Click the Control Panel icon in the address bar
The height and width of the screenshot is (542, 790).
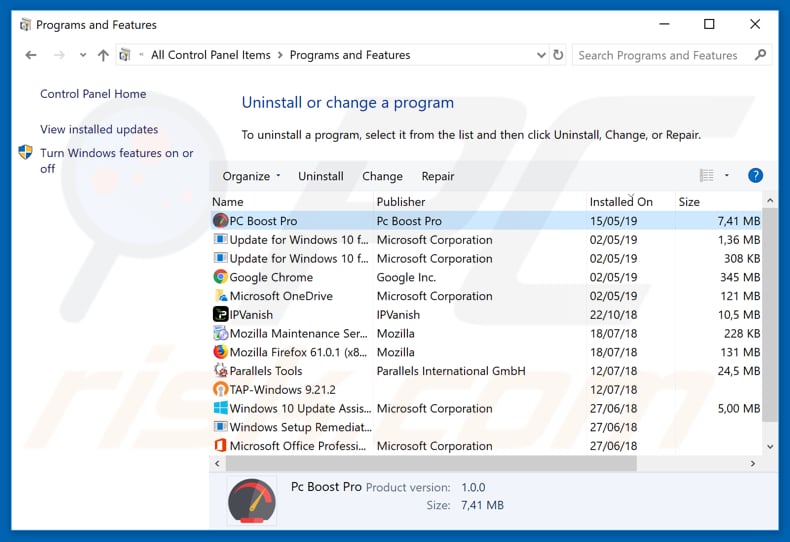point(125,54)
